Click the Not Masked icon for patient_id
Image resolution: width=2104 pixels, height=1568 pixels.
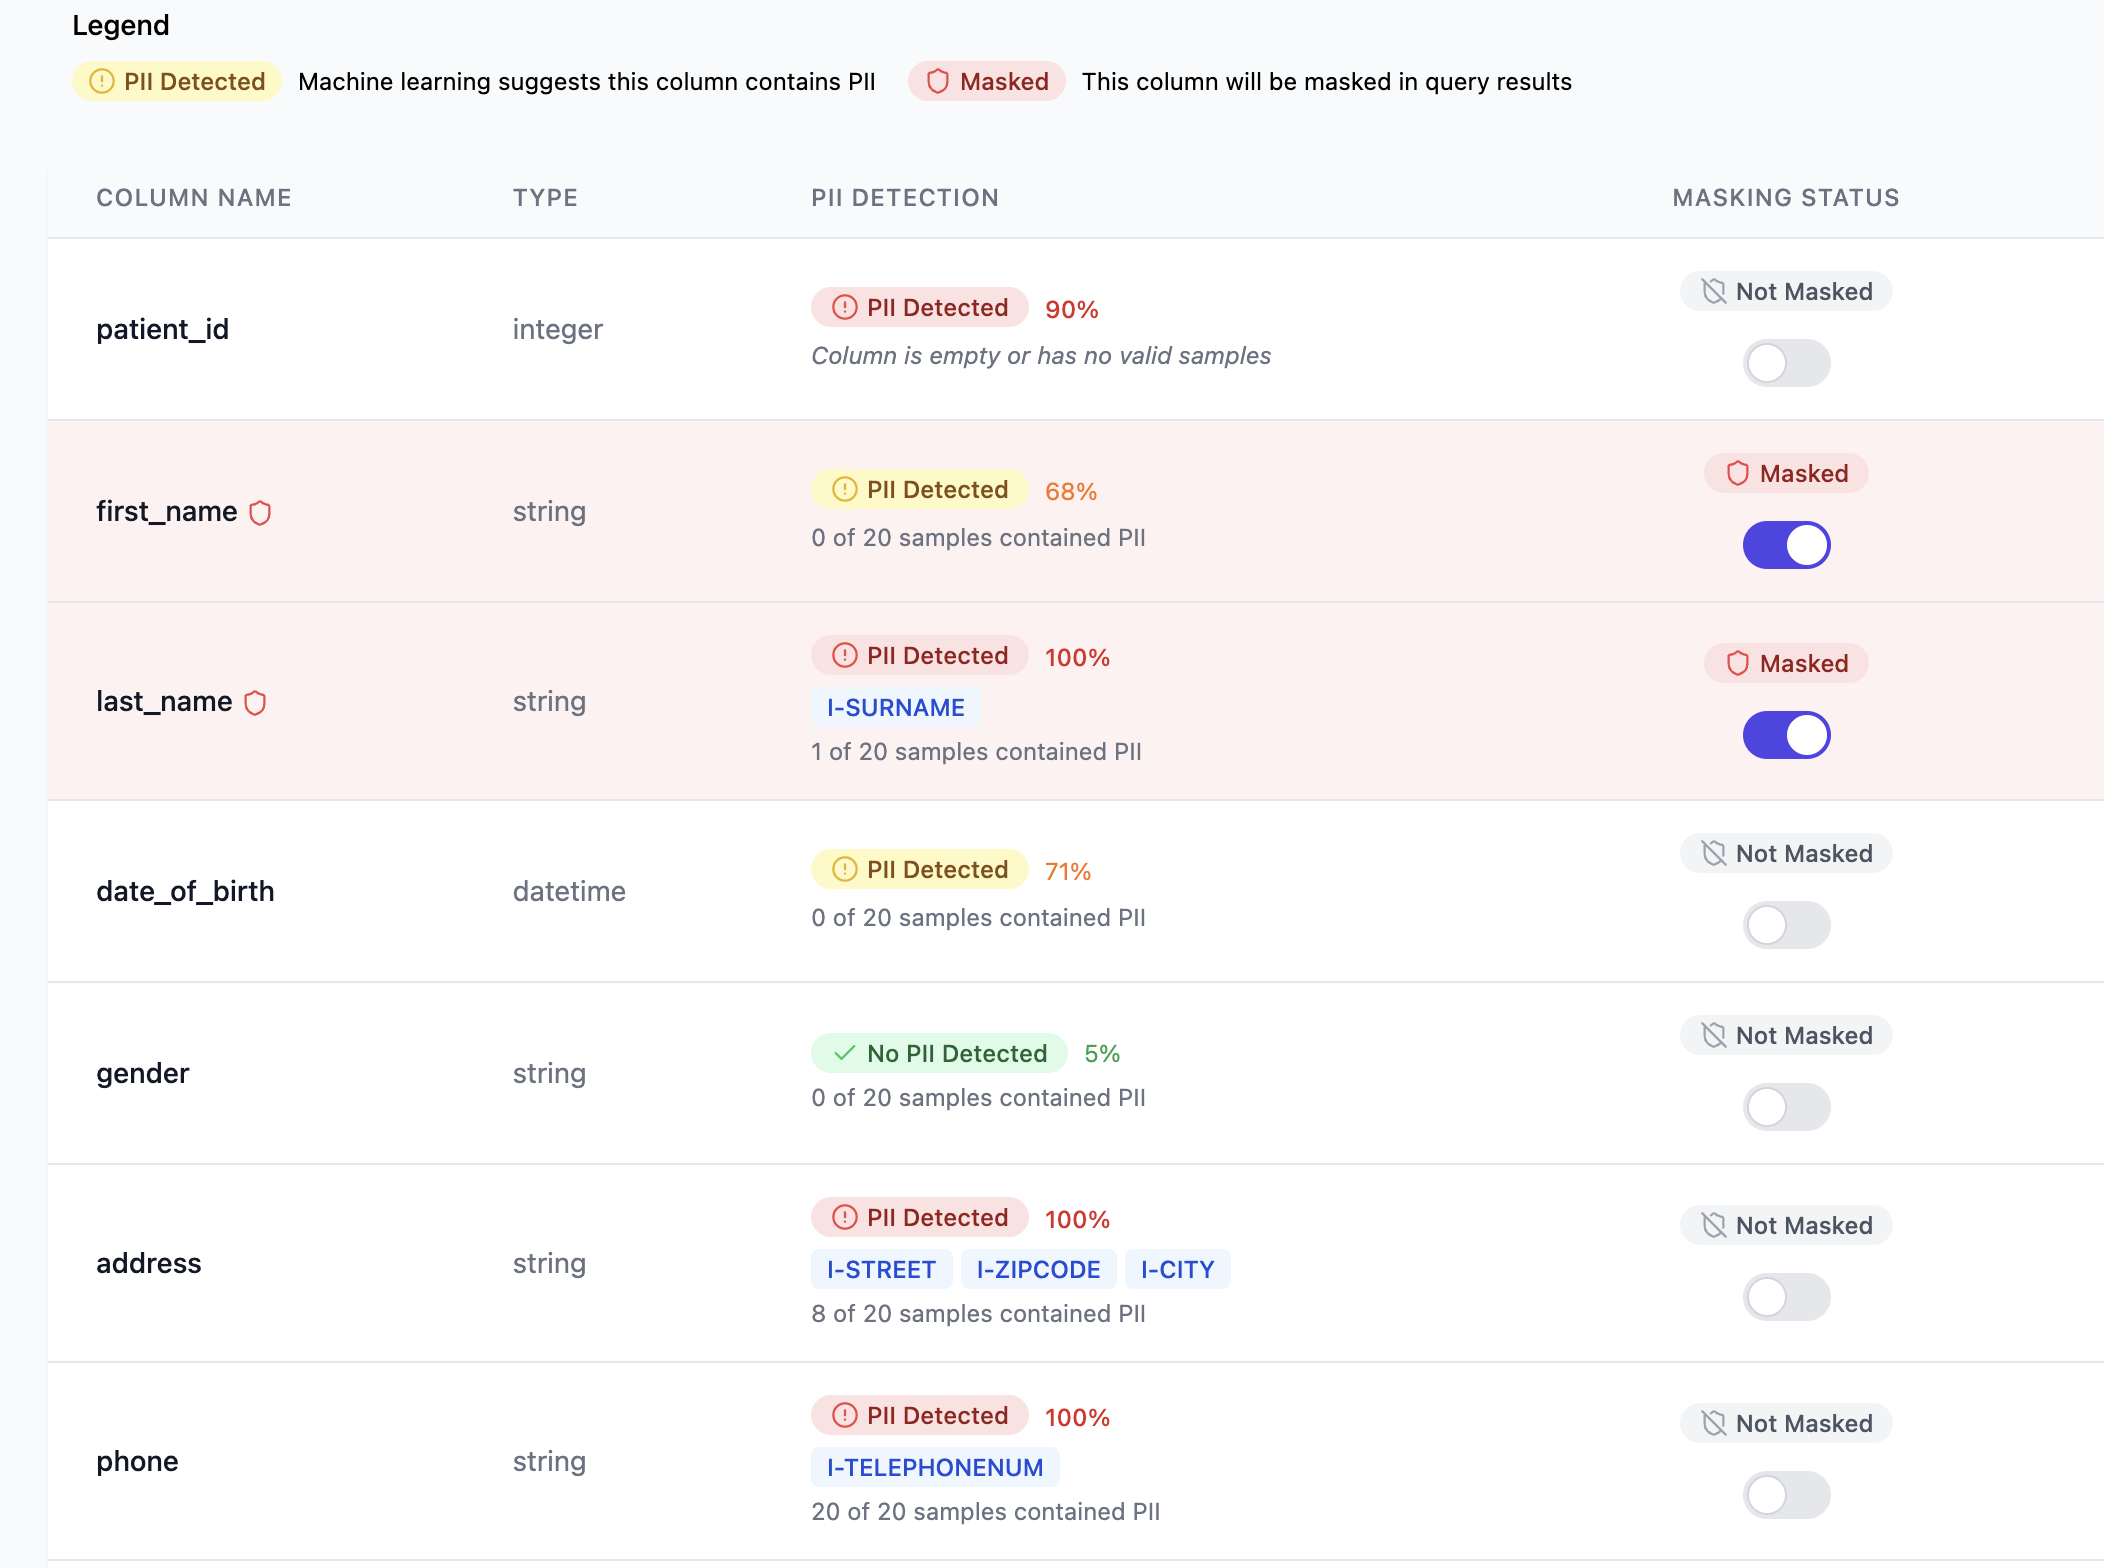[1714, 292]
